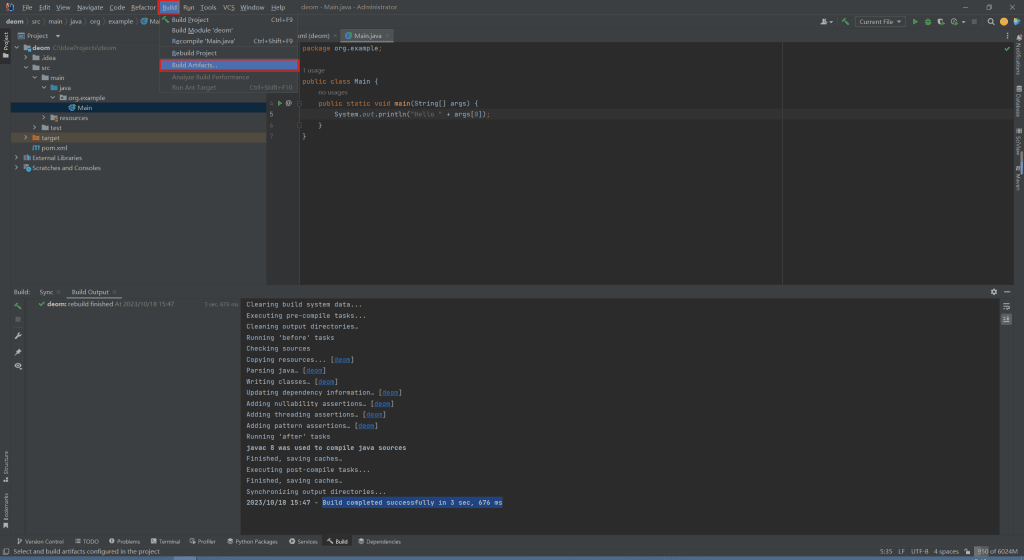
Task: Expand the External Libraries node
Action: (16, 158)
